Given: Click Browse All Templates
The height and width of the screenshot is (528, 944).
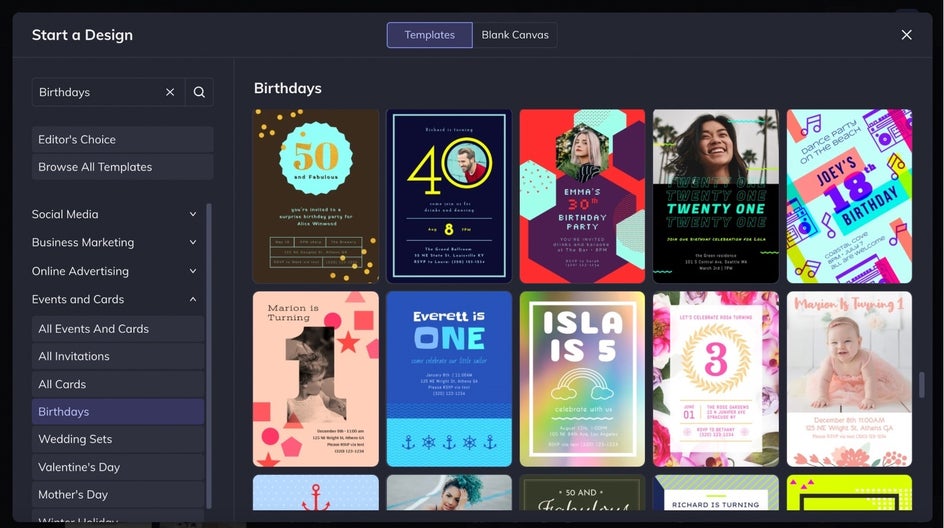Looking at the screenshot, I should 122,167.
